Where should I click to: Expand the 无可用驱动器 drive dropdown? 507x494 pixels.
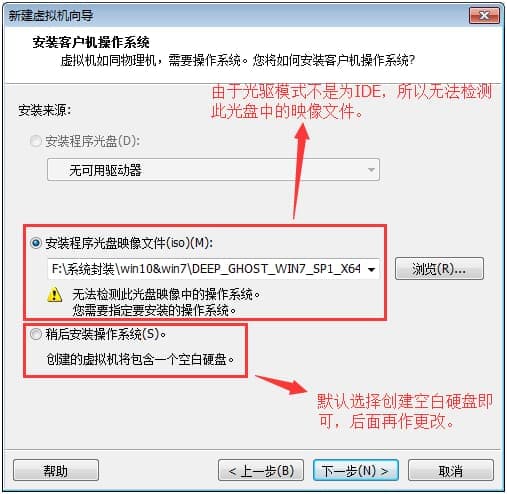[213, 170]
